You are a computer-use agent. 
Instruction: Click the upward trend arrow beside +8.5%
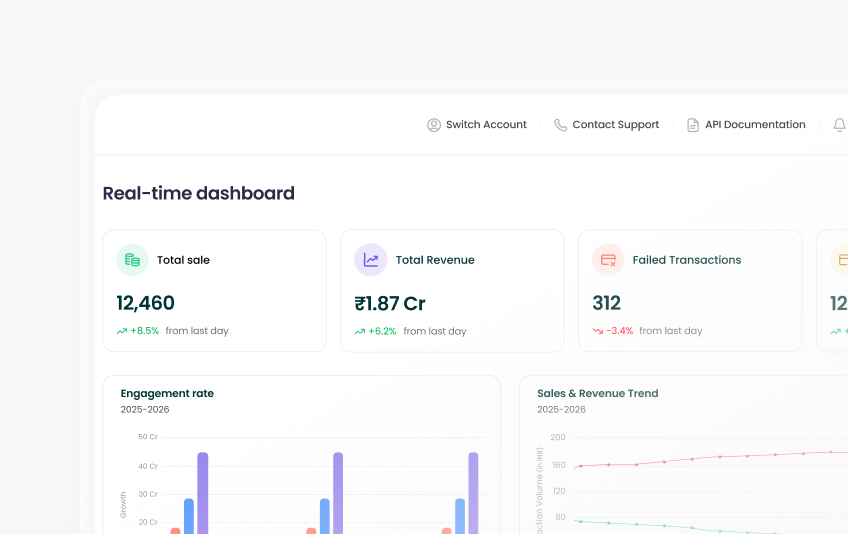pos(122,331)
